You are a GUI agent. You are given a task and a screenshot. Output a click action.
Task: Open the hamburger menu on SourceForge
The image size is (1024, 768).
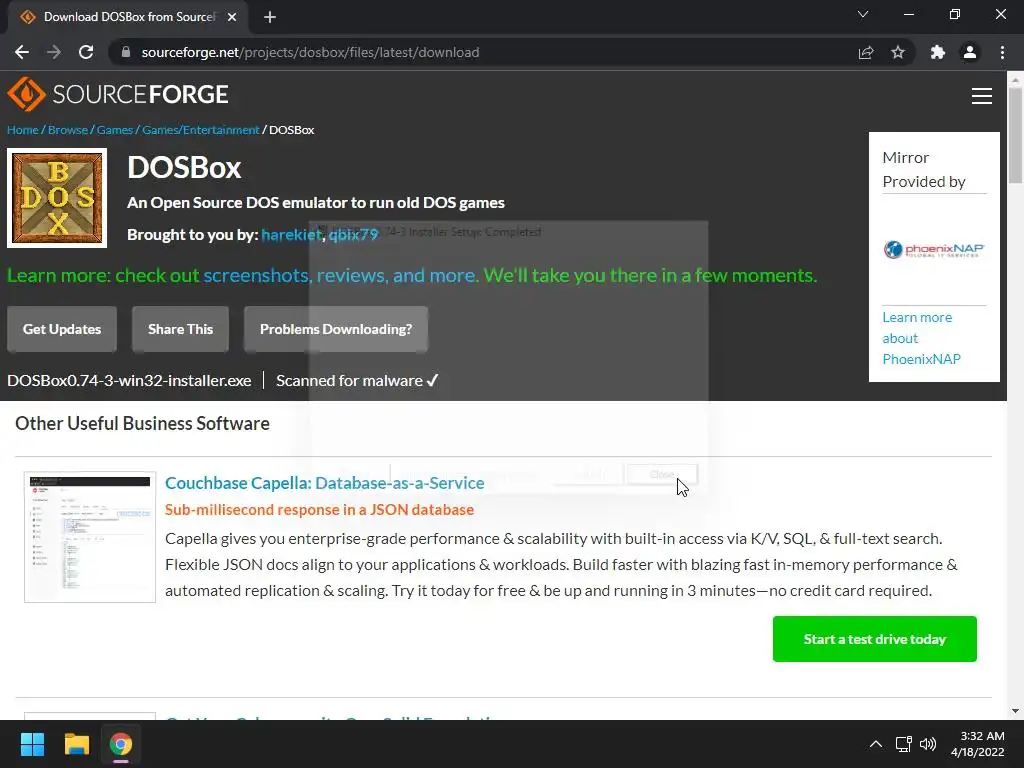coord(982,96)
